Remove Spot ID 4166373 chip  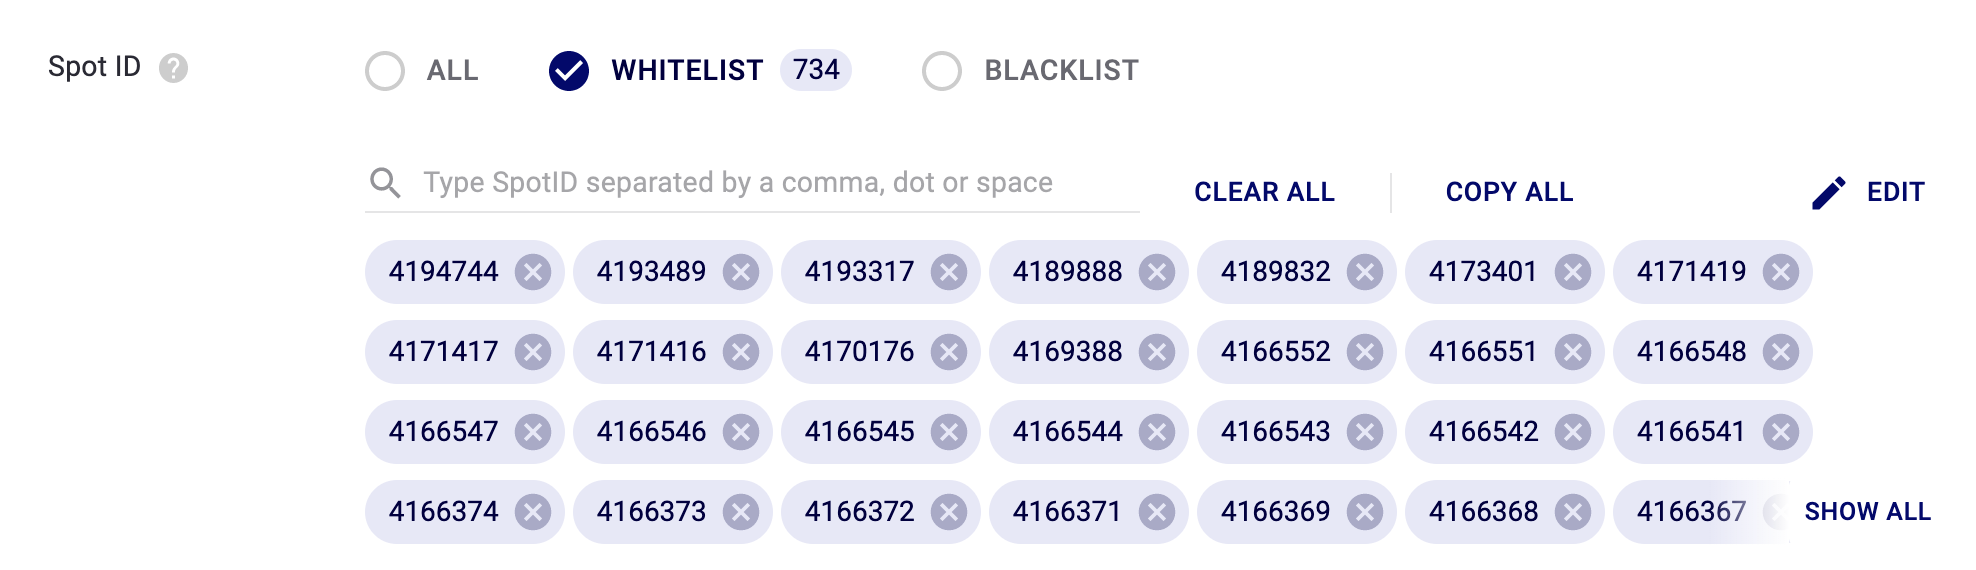(x=741, y=512)
